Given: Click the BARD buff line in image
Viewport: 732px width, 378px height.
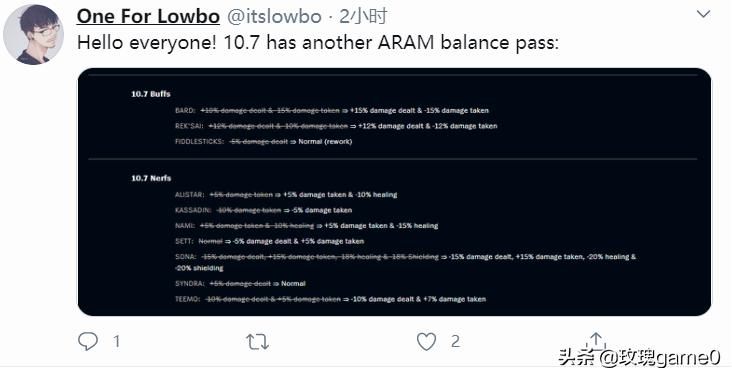Looking at the screenshot, I should click(332, 111).
